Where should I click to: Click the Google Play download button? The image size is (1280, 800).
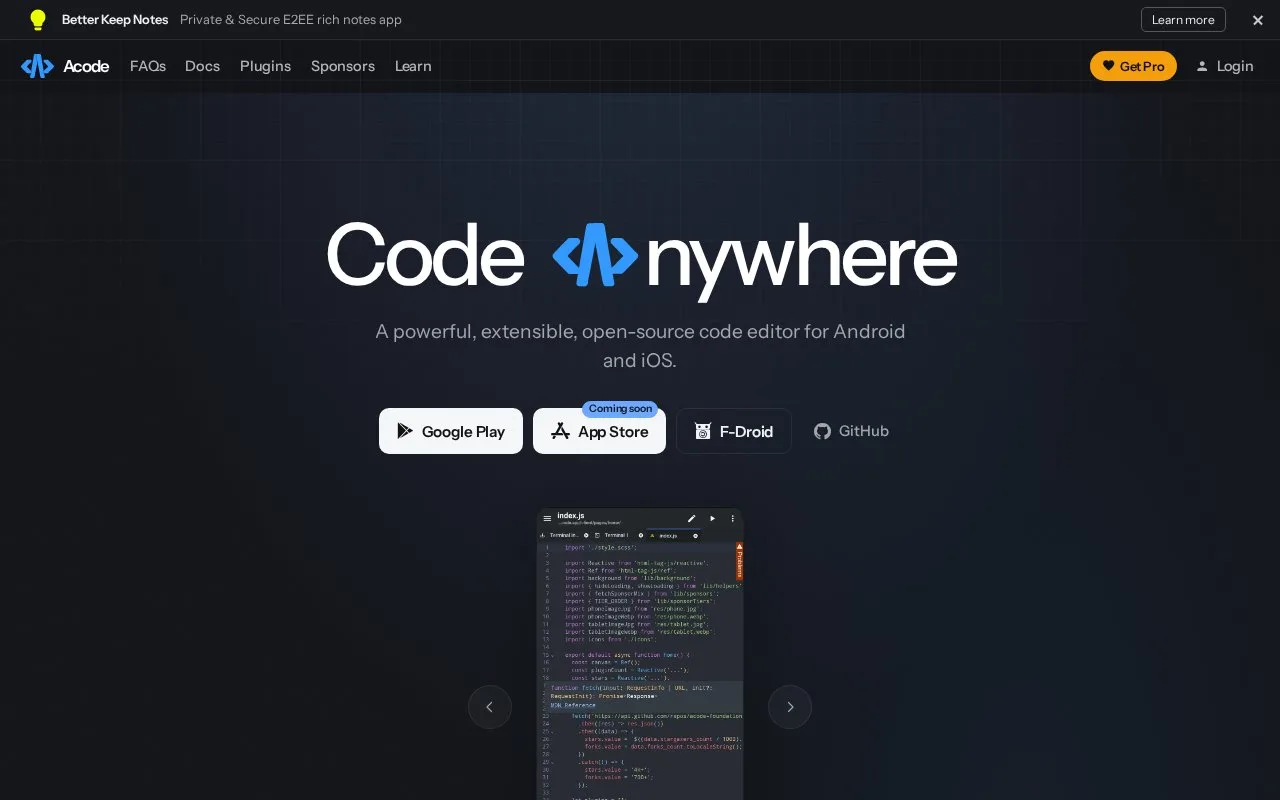coord(451,431)
